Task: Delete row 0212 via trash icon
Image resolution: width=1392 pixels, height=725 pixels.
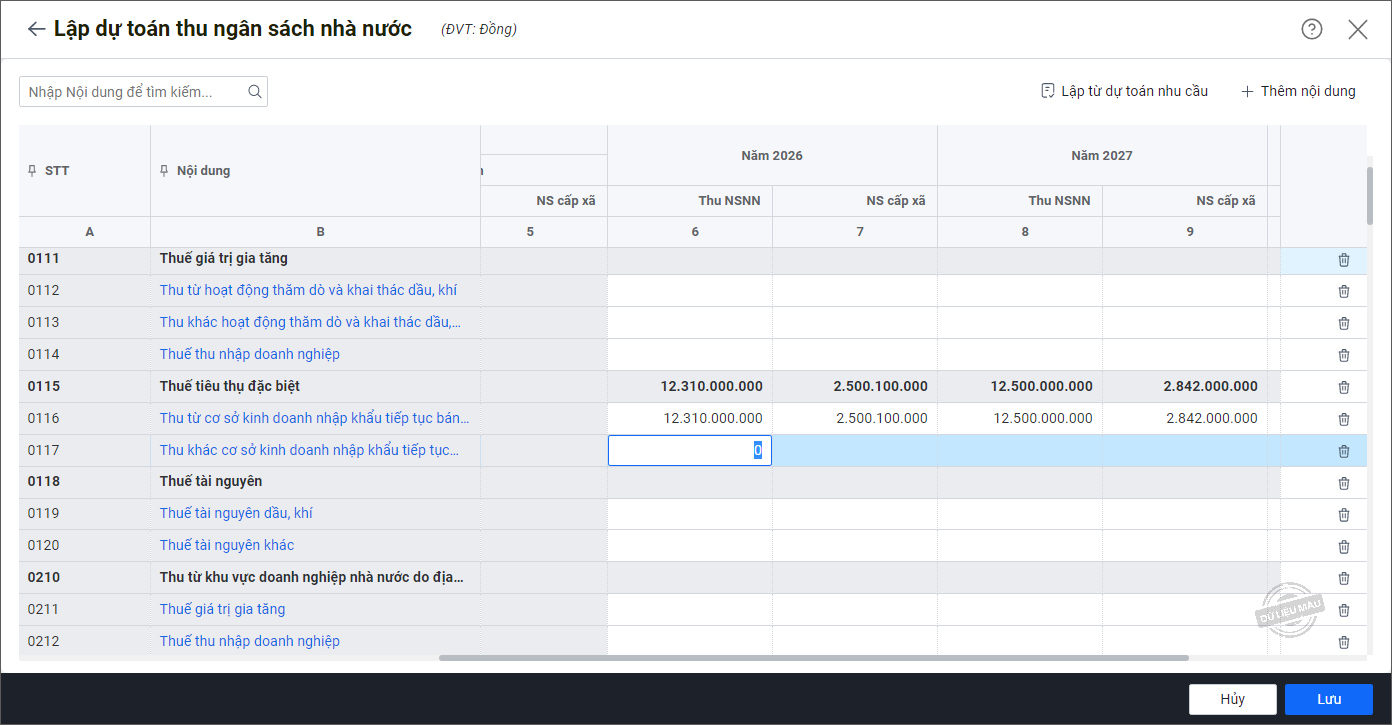Action: [x=1343, y=642]
